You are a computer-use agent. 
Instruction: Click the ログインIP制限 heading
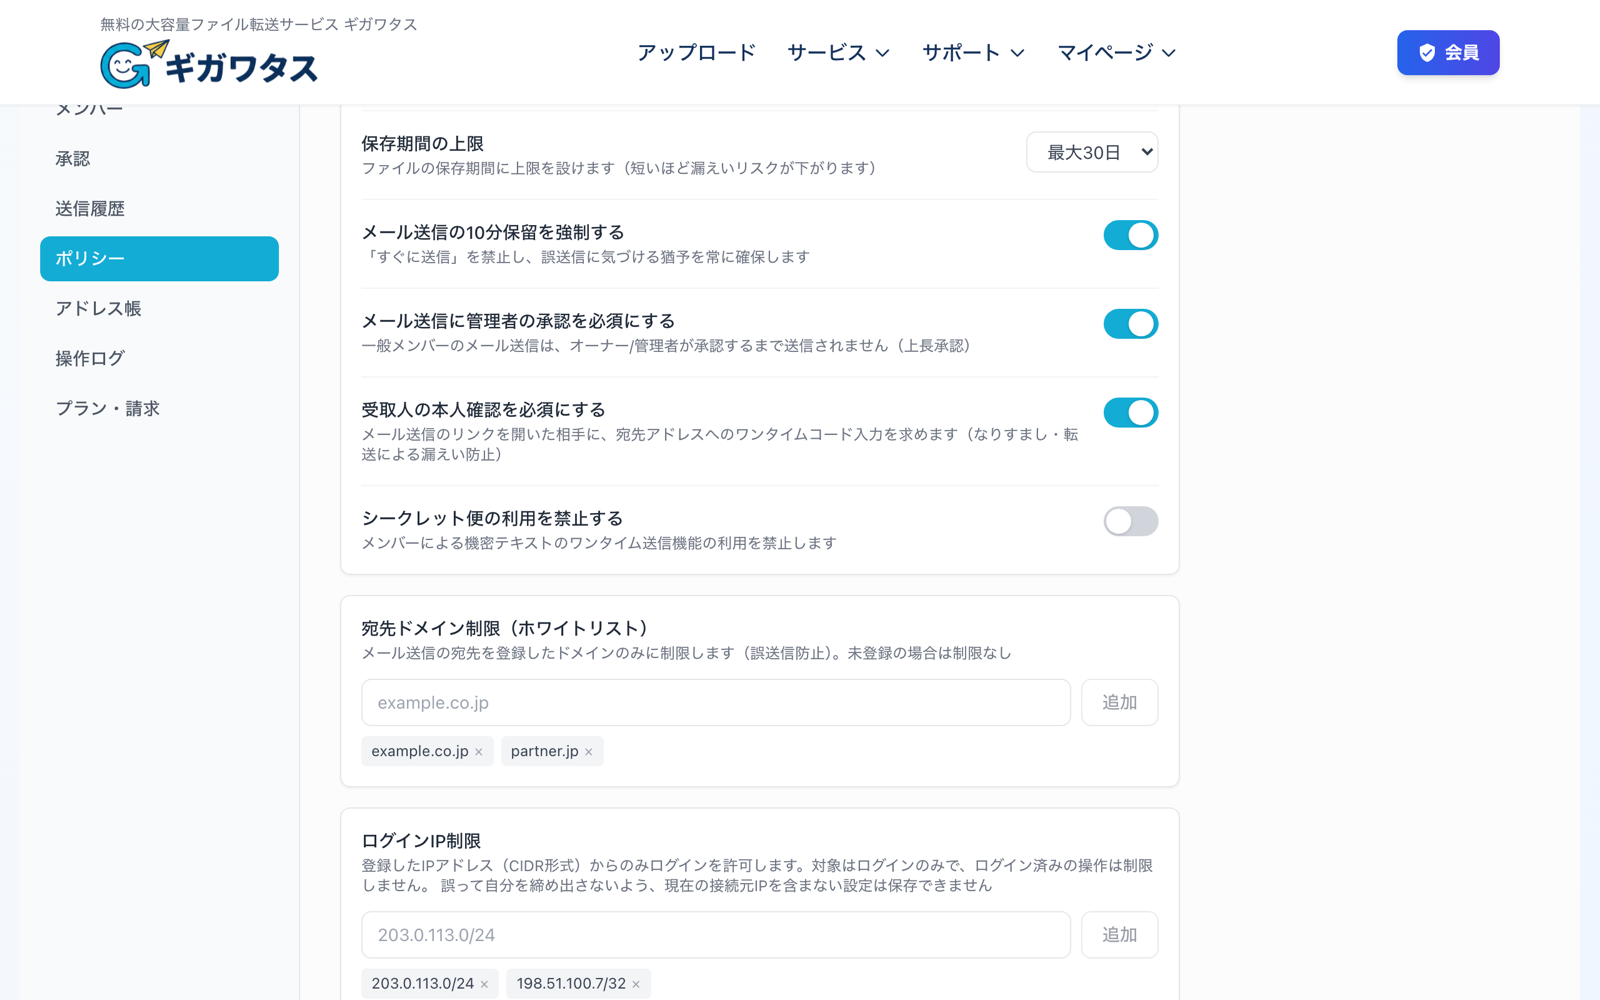click(421, 841)
